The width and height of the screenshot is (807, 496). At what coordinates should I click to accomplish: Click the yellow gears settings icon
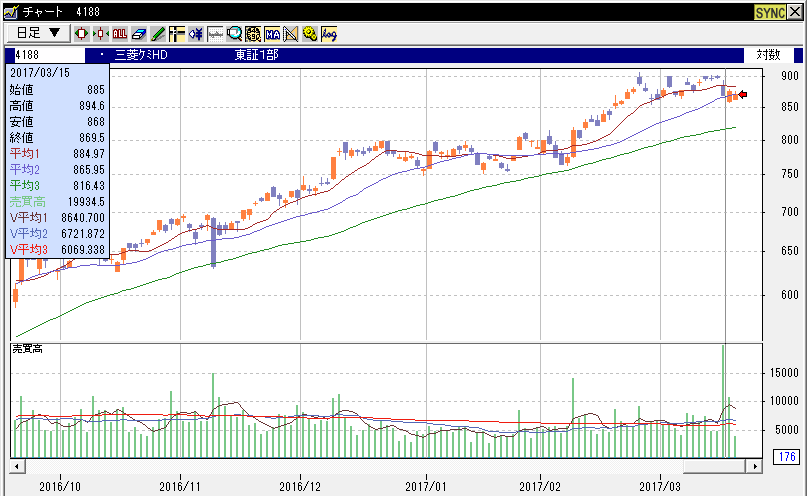pos(310,33)
